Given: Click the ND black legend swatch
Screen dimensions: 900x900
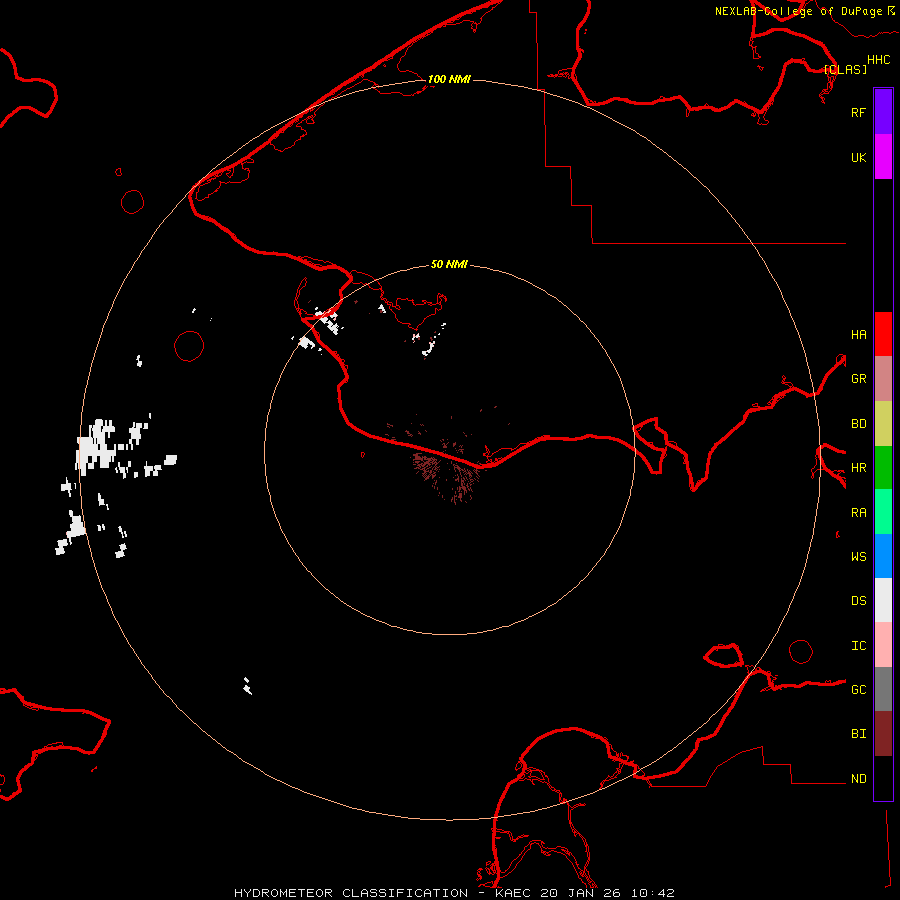Looking at the screenshot, I should (x=883, y=778).
